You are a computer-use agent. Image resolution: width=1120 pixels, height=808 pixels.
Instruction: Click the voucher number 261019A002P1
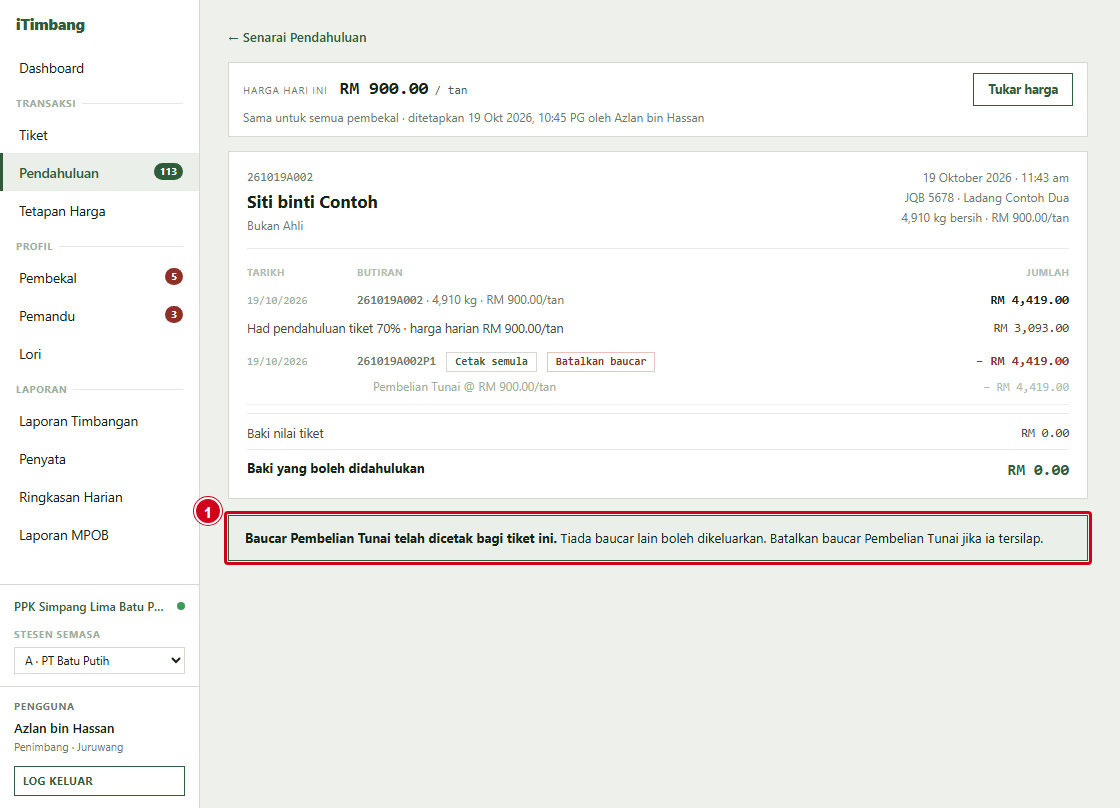click(396, 361)
